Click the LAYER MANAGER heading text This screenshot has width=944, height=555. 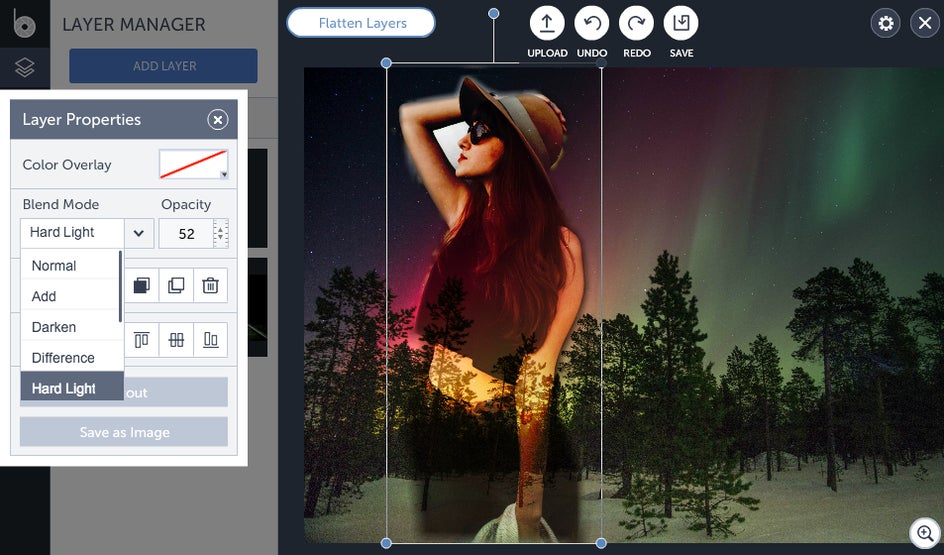(x=134, y=25)
